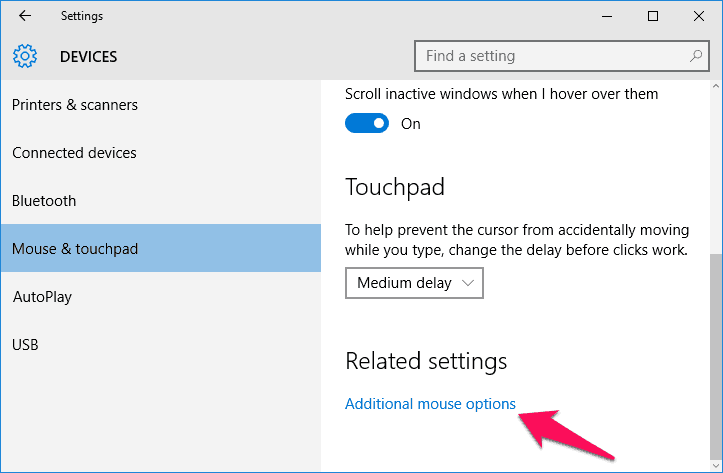The width and height of the screenshot is (723, 473).
Task: Minimize the Settings window
Action: (x=607, y=16)
